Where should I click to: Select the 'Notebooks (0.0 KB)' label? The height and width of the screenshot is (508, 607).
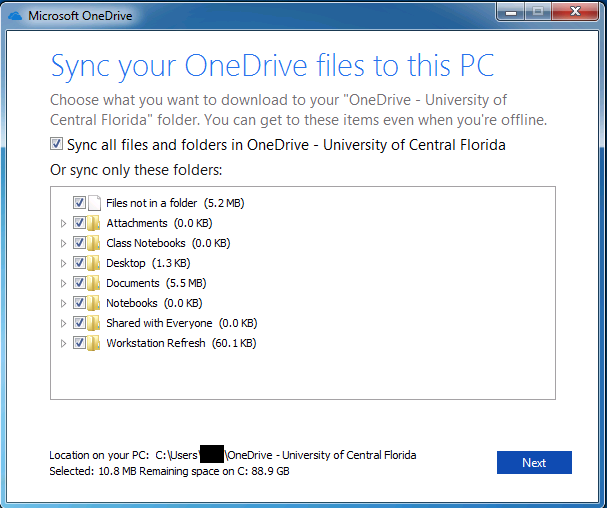154,303
